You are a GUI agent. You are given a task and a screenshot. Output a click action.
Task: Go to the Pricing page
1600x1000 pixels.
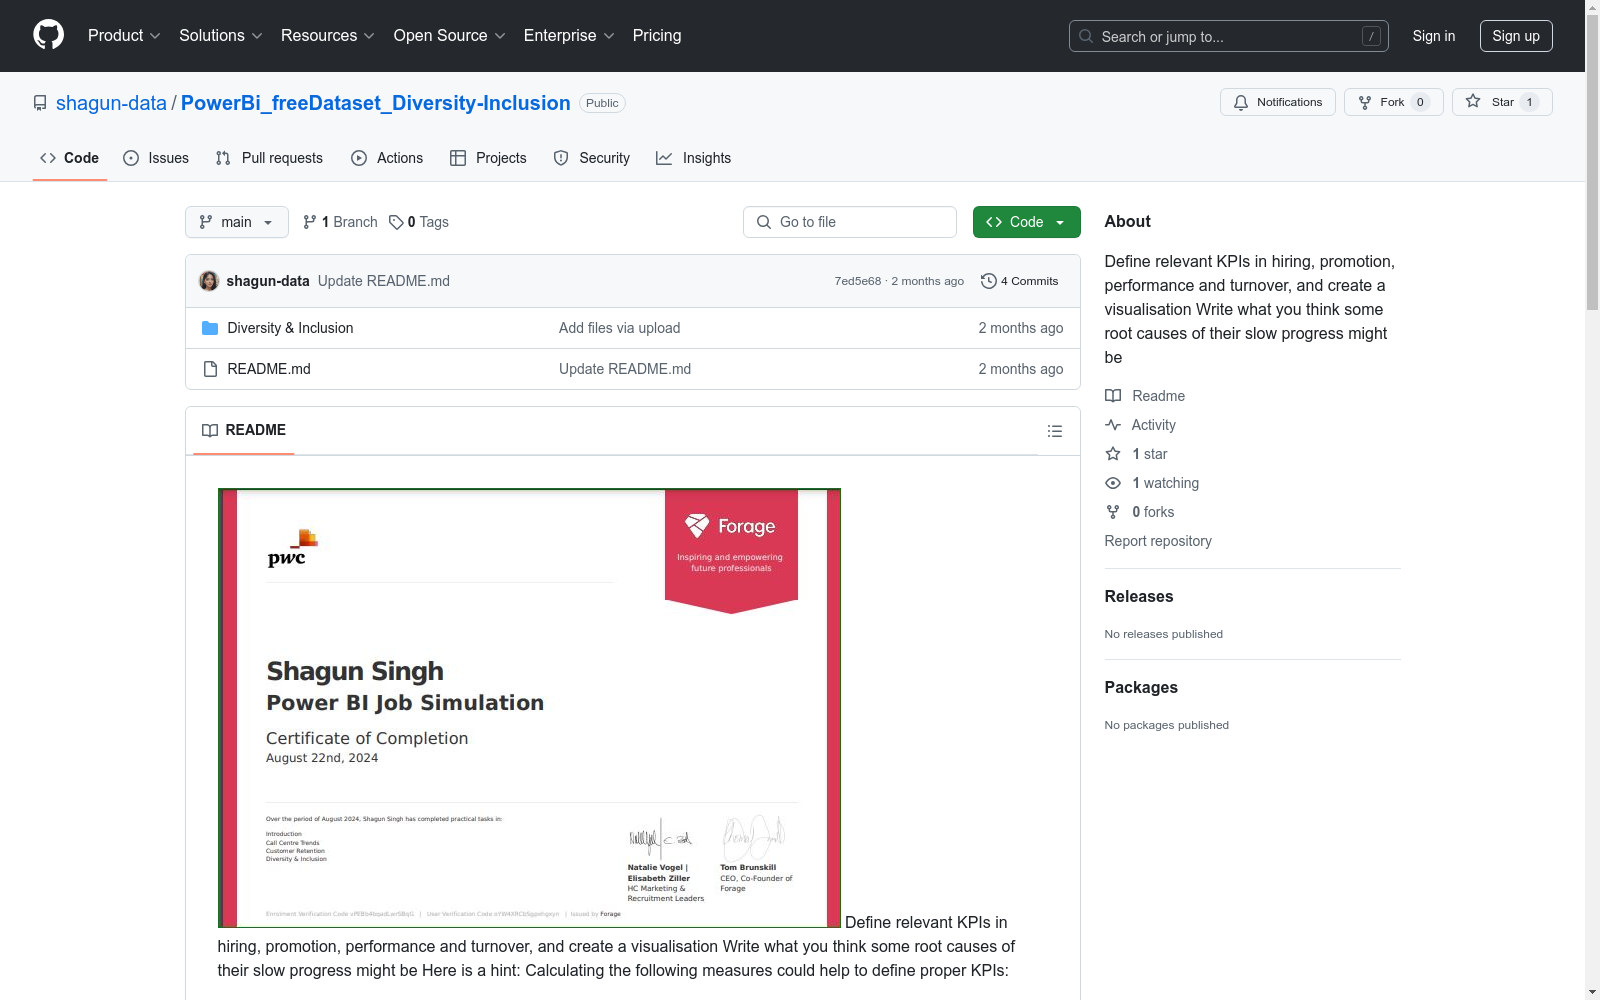click(657, 36)
